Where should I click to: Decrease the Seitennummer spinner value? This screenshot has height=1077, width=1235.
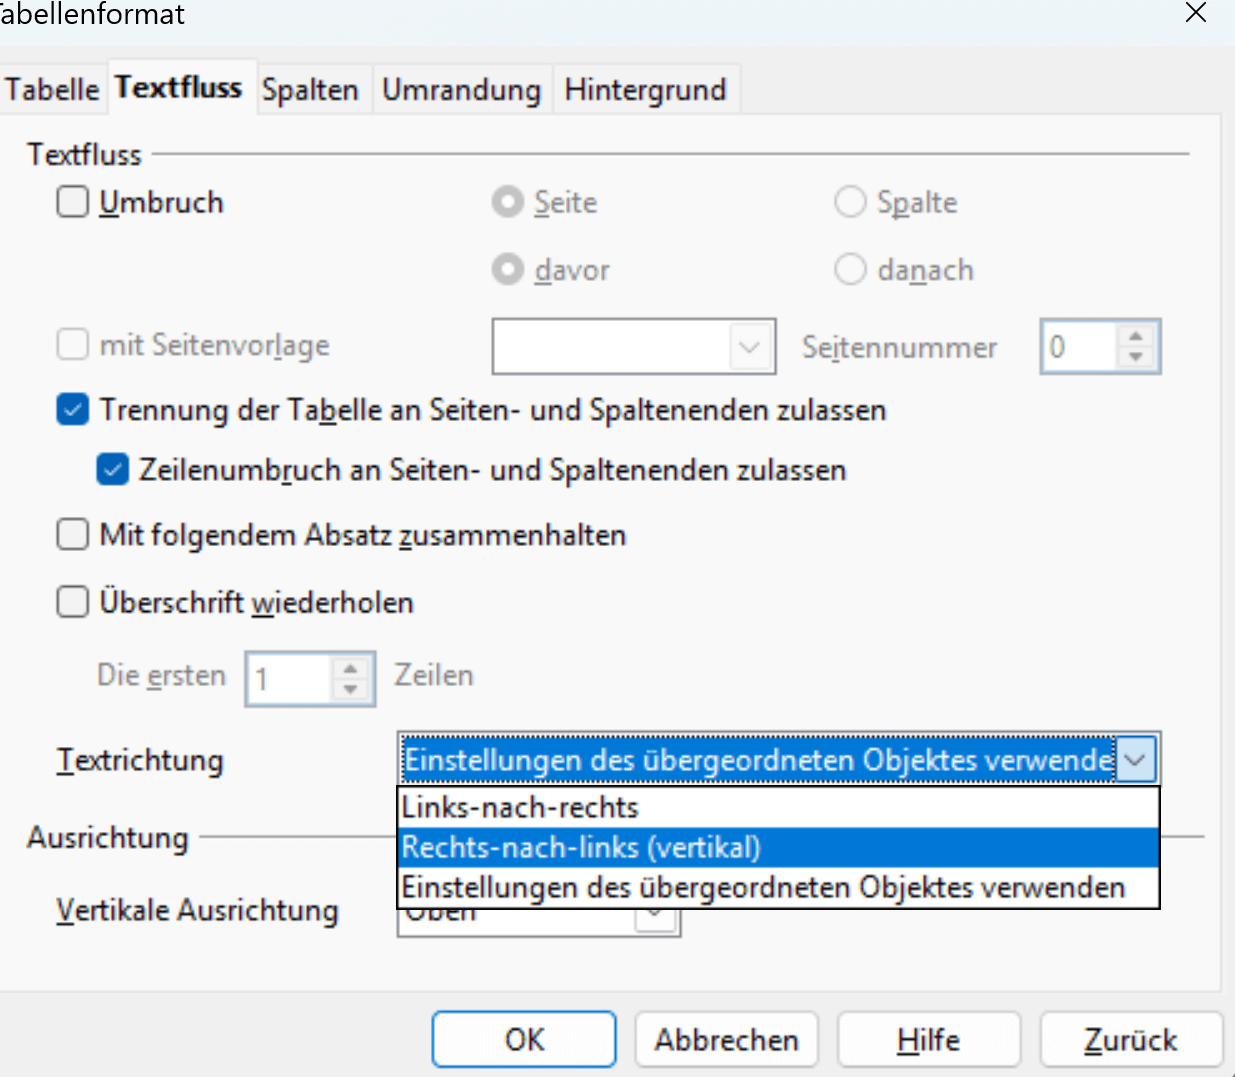[1135, 357]
